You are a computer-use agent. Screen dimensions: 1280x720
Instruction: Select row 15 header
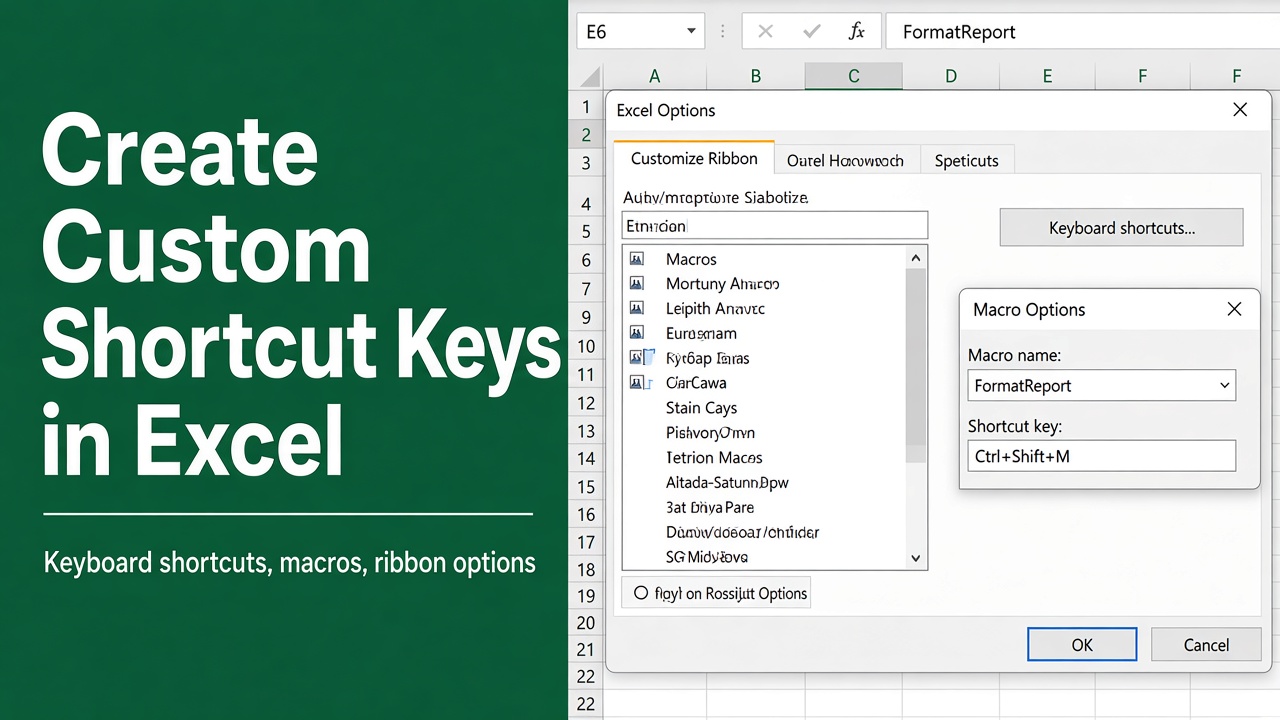point(586,487)
